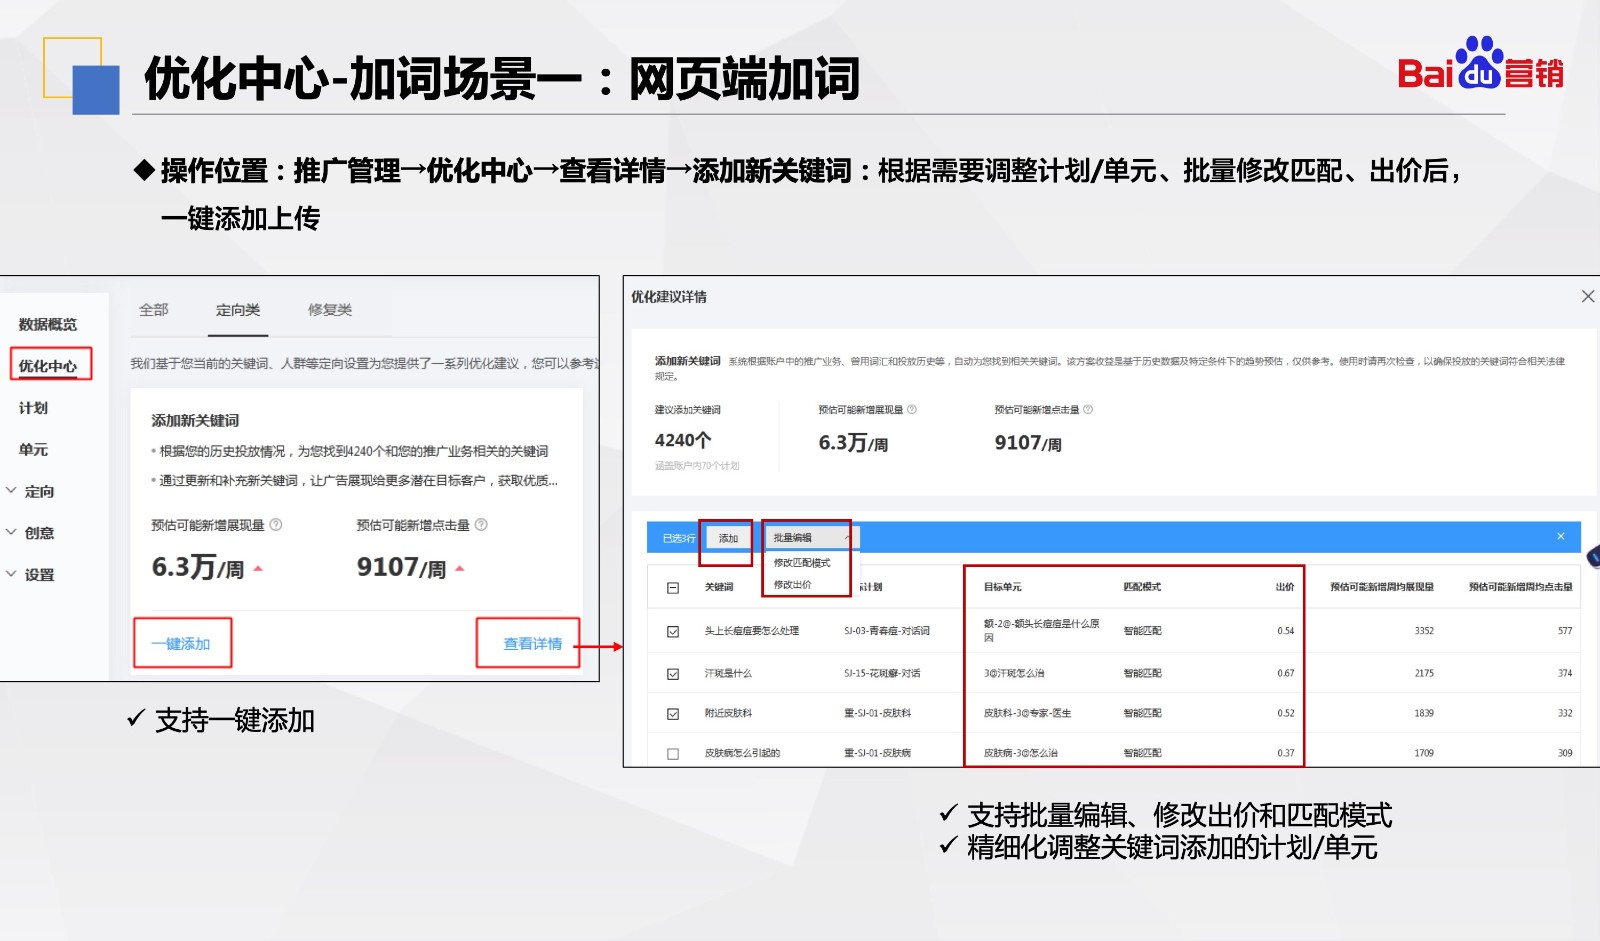1600x941 pixels.
Task: Click help icon beside 预估可能新增展现量 in left panel
Action: 276,525
